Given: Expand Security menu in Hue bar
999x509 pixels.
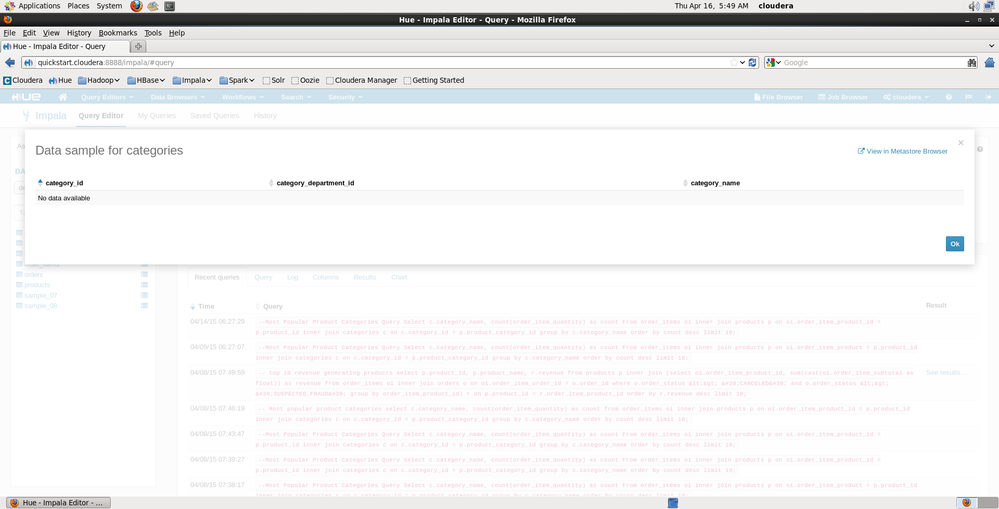Looking at the screenshot, I should pyautogui.click(x=345, y=97).
